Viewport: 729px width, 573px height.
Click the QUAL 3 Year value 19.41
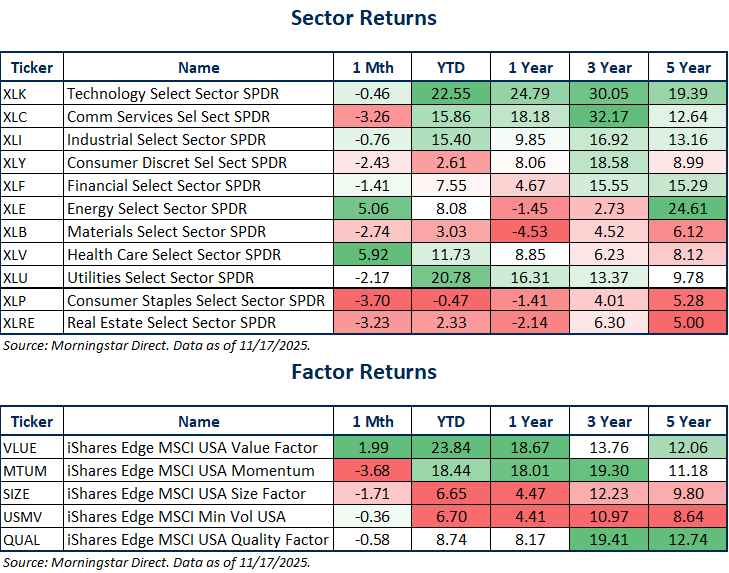pyautogui.click(x=606, y=540)
